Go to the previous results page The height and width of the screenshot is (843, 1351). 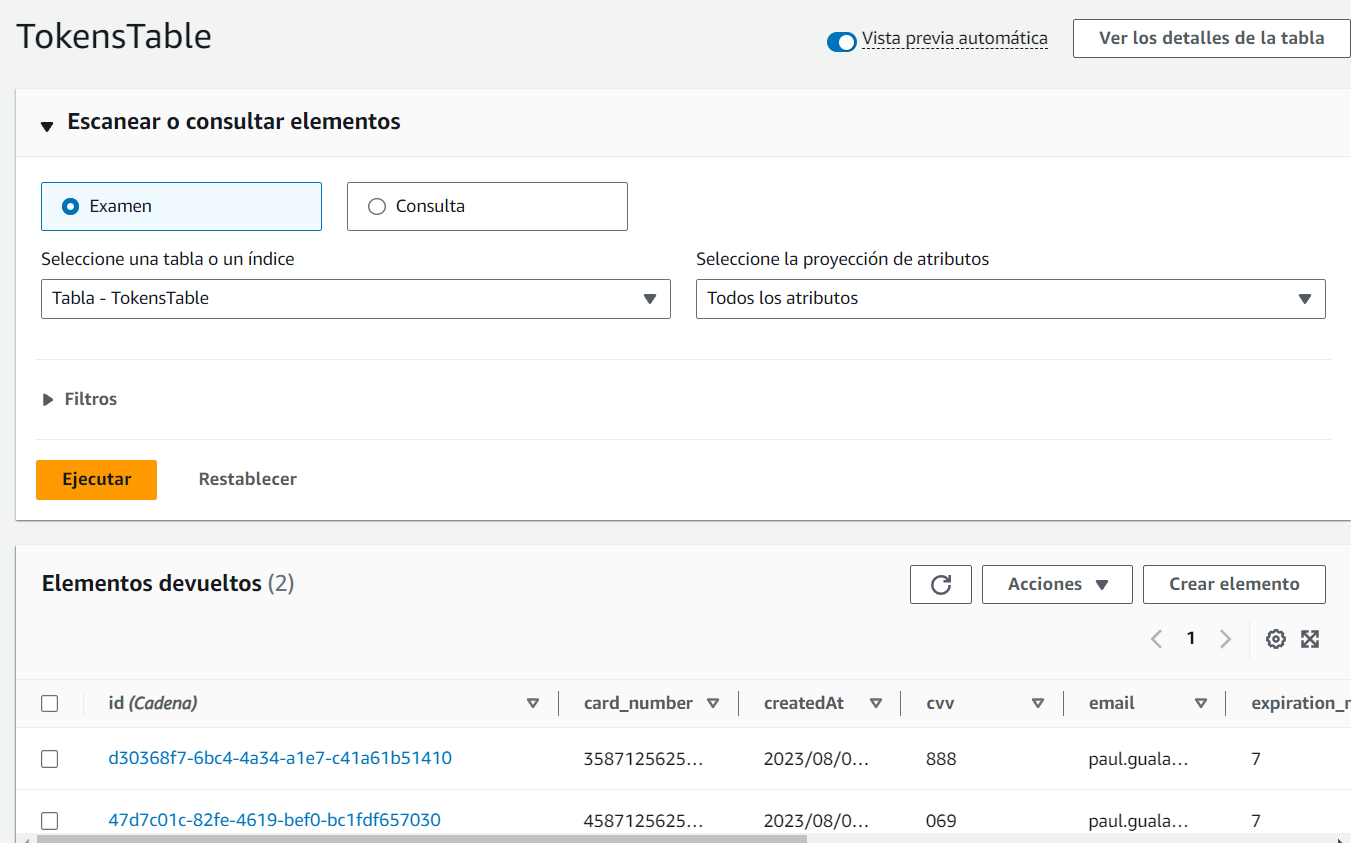tap(1156, 638)
